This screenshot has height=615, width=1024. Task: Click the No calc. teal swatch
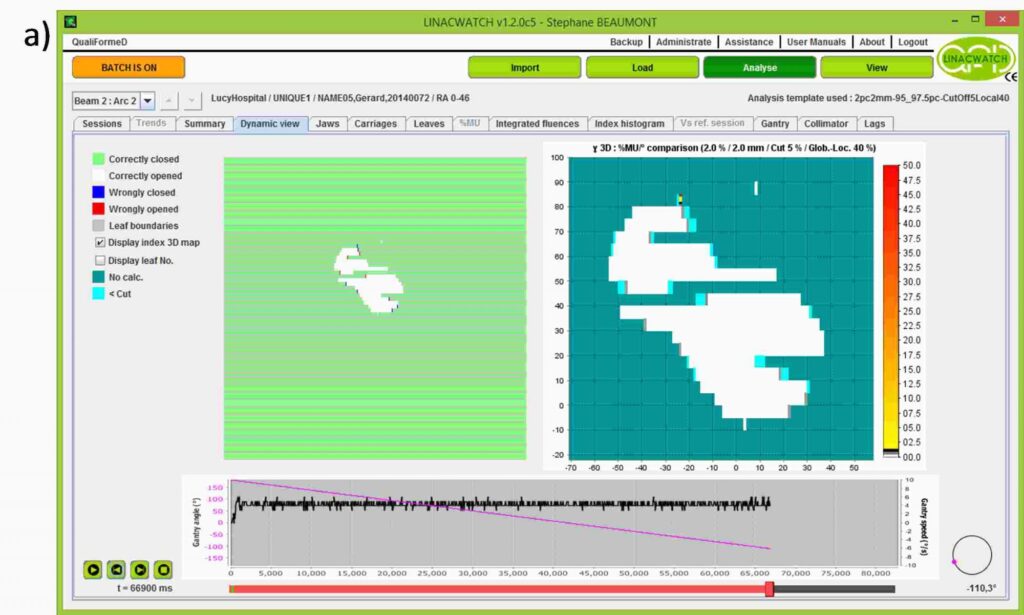pos(99,277)
